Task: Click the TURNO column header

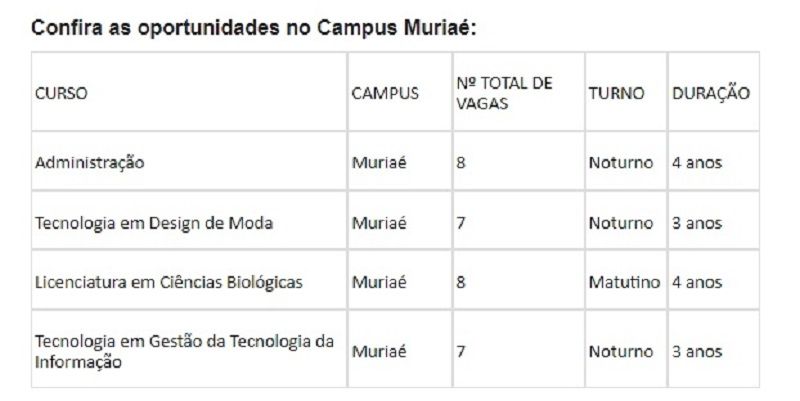Action: point(615,93)
